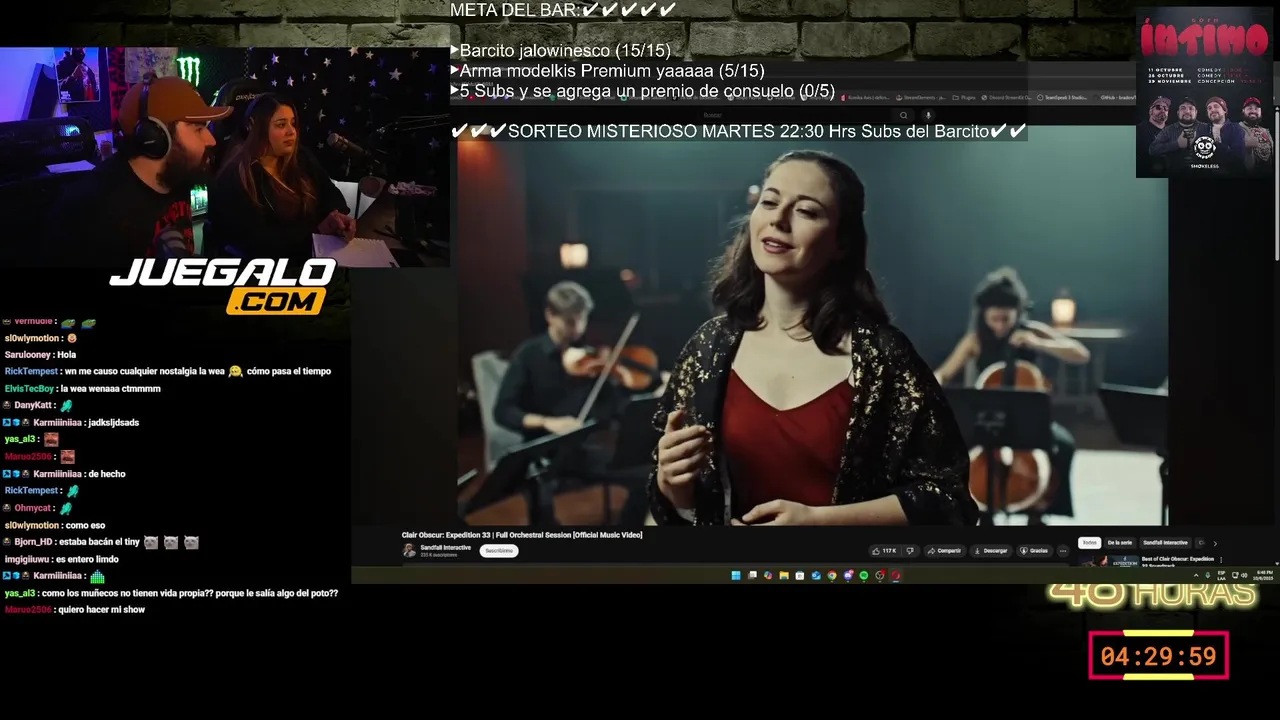This screenshot has height=720, width=1280.
Task: Open Sandfall Interactive channel avatar
Action: [409, 550]
